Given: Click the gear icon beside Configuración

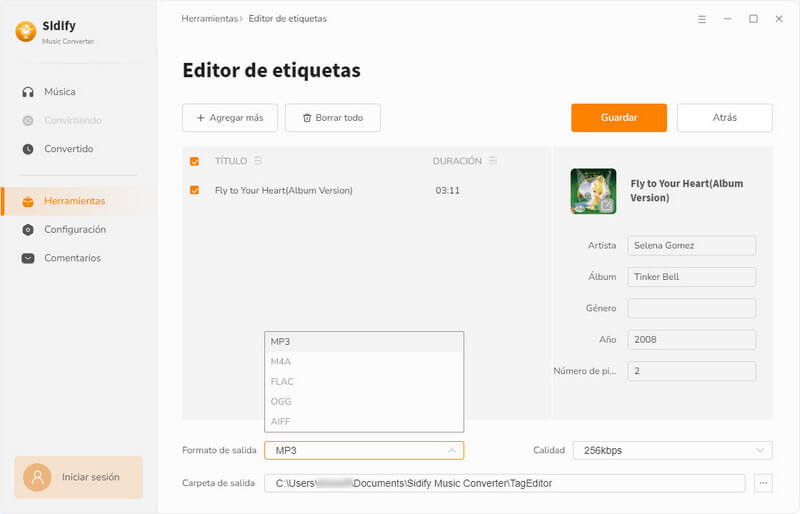Looking at the screenshot, I should click(28, 230).
